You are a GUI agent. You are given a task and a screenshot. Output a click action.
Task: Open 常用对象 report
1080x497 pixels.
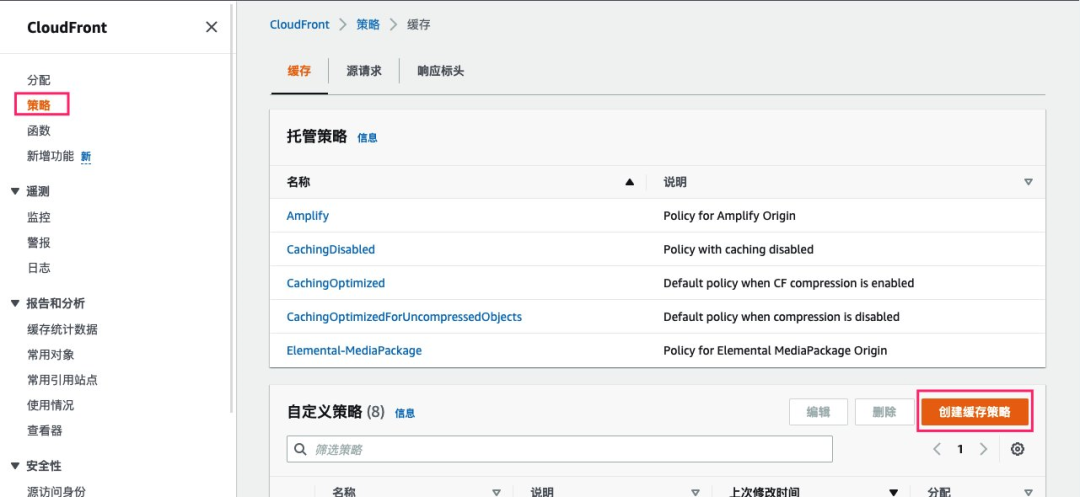[x=50, y=355]
